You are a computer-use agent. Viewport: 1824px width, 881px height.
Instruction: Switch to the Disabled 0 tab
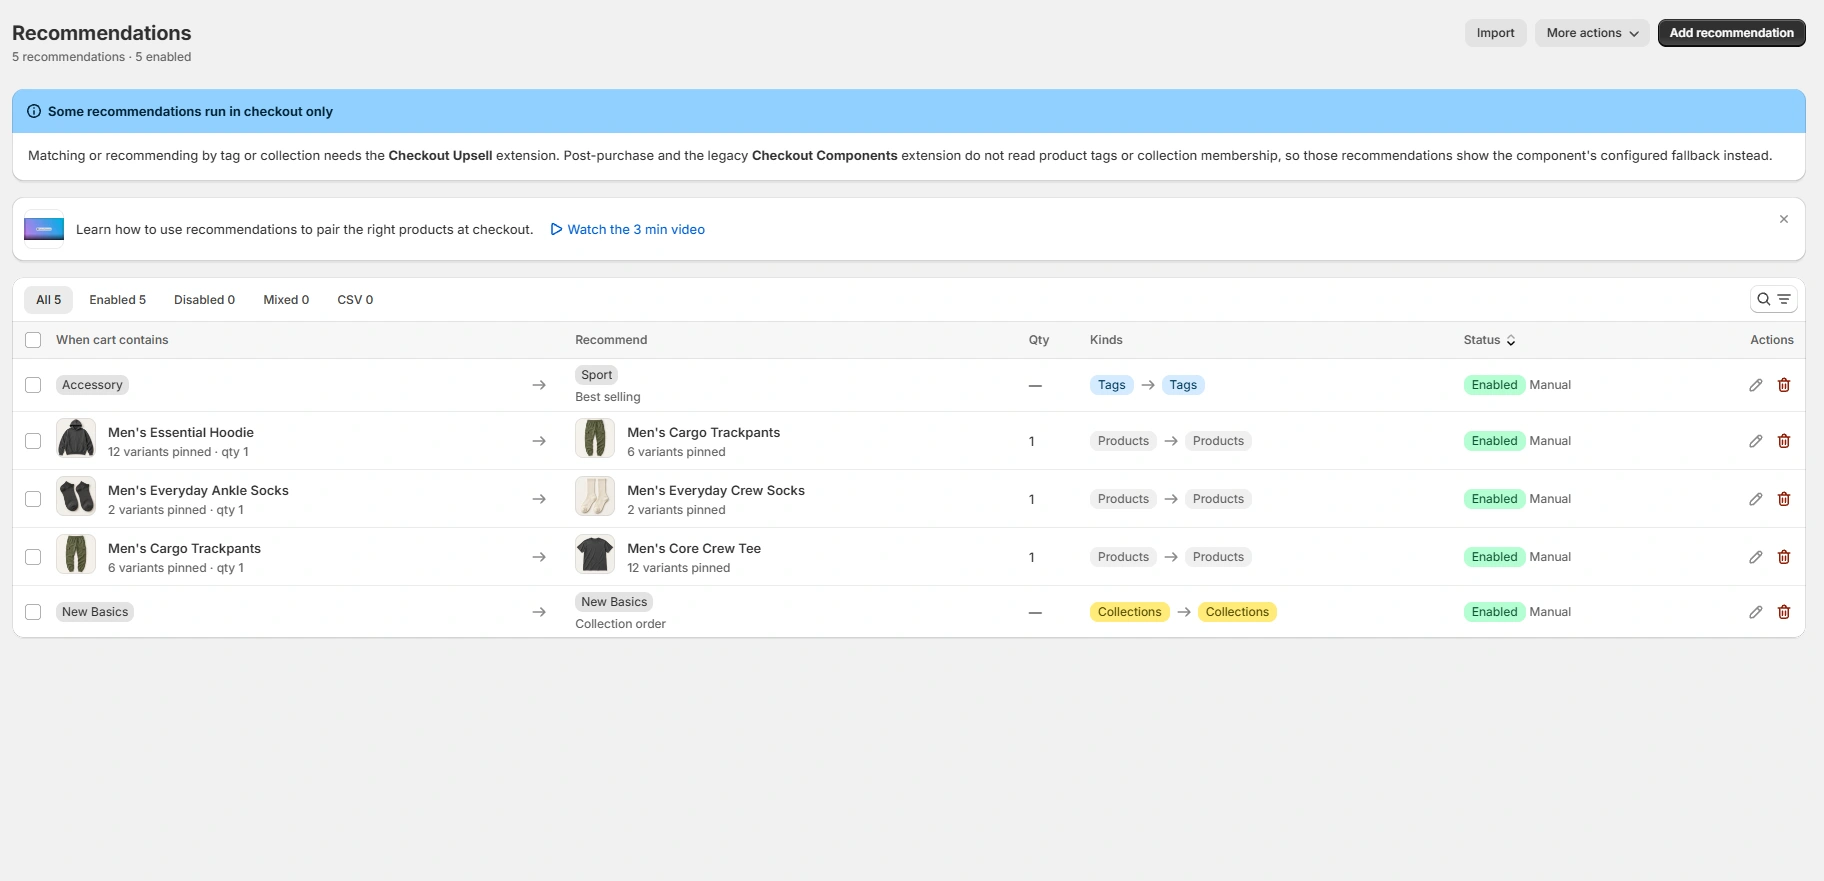204,300
